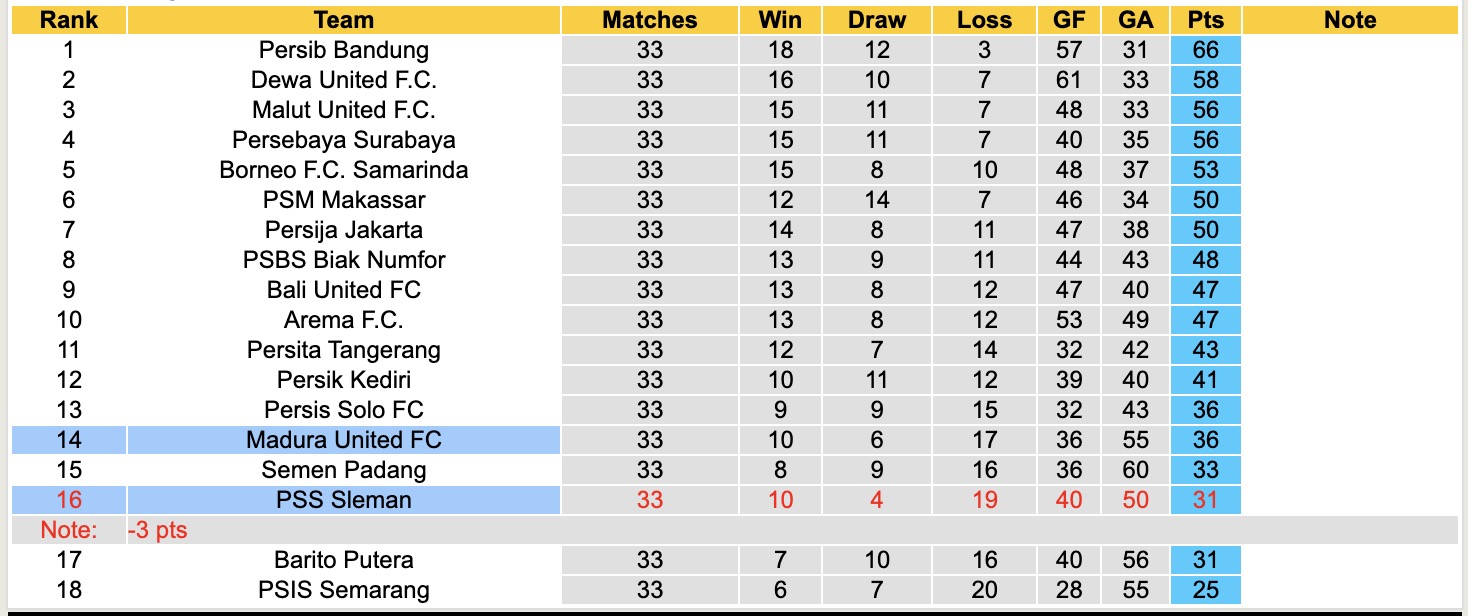Image resolution: width=1468 pixels, height=616 pixels.
Task: Select the red "-3 pts" note text
Action: coord(157,530)
